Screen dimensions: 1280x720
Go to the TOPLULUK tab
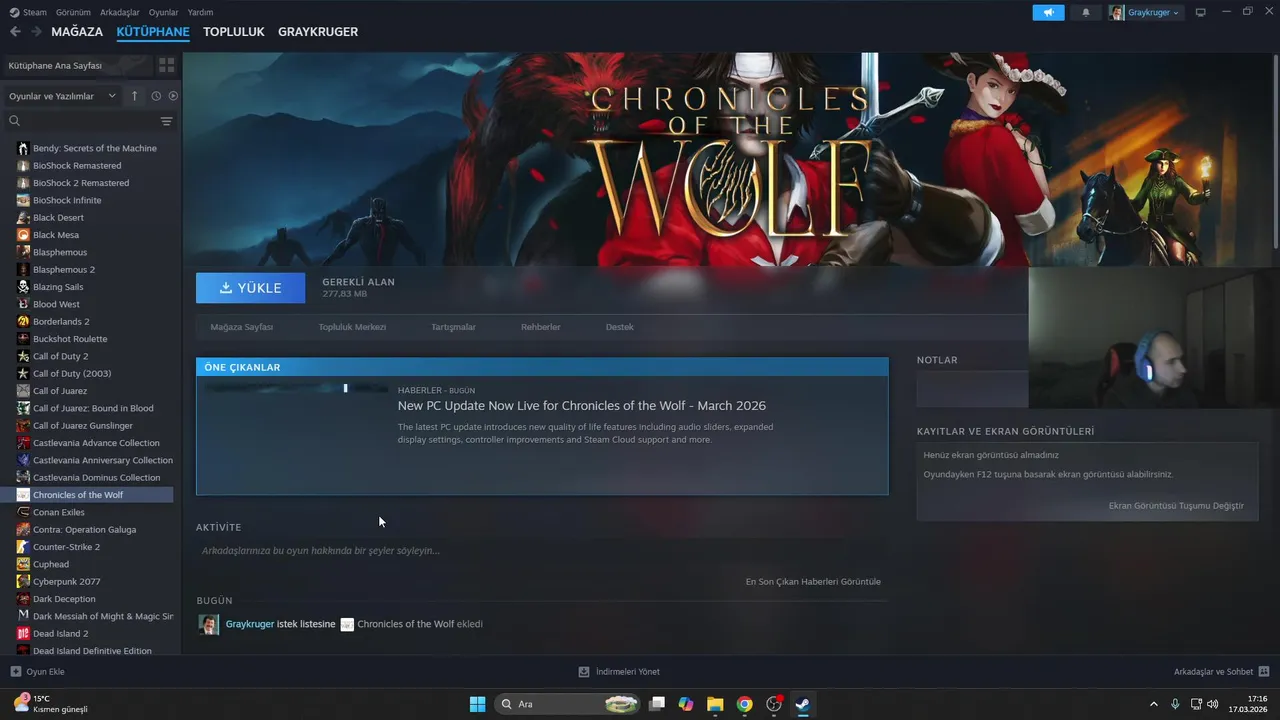(x=234, y=32)
